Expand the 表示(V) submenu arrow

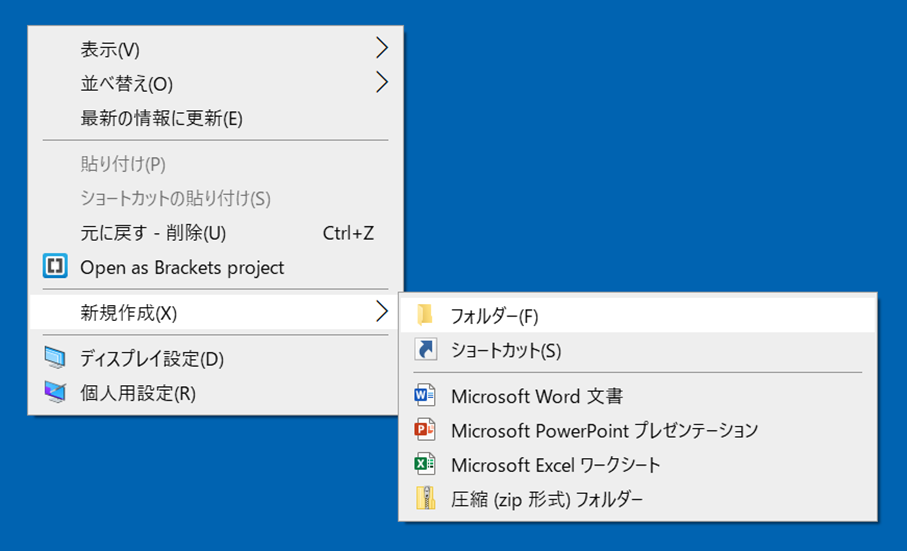(381, 48)
